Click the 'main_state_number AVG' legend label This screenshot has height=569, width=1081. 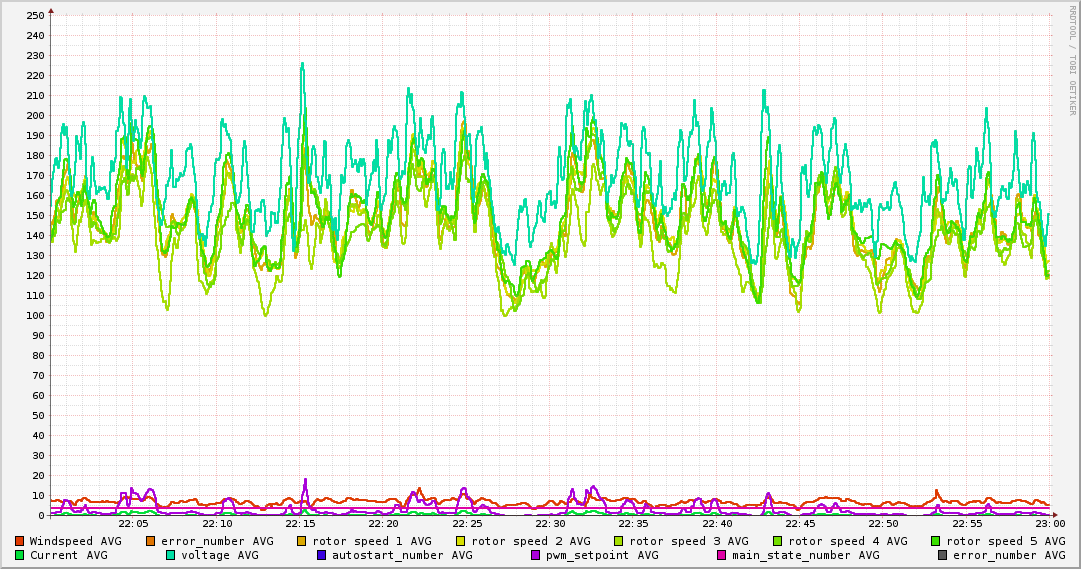point(806,555)
